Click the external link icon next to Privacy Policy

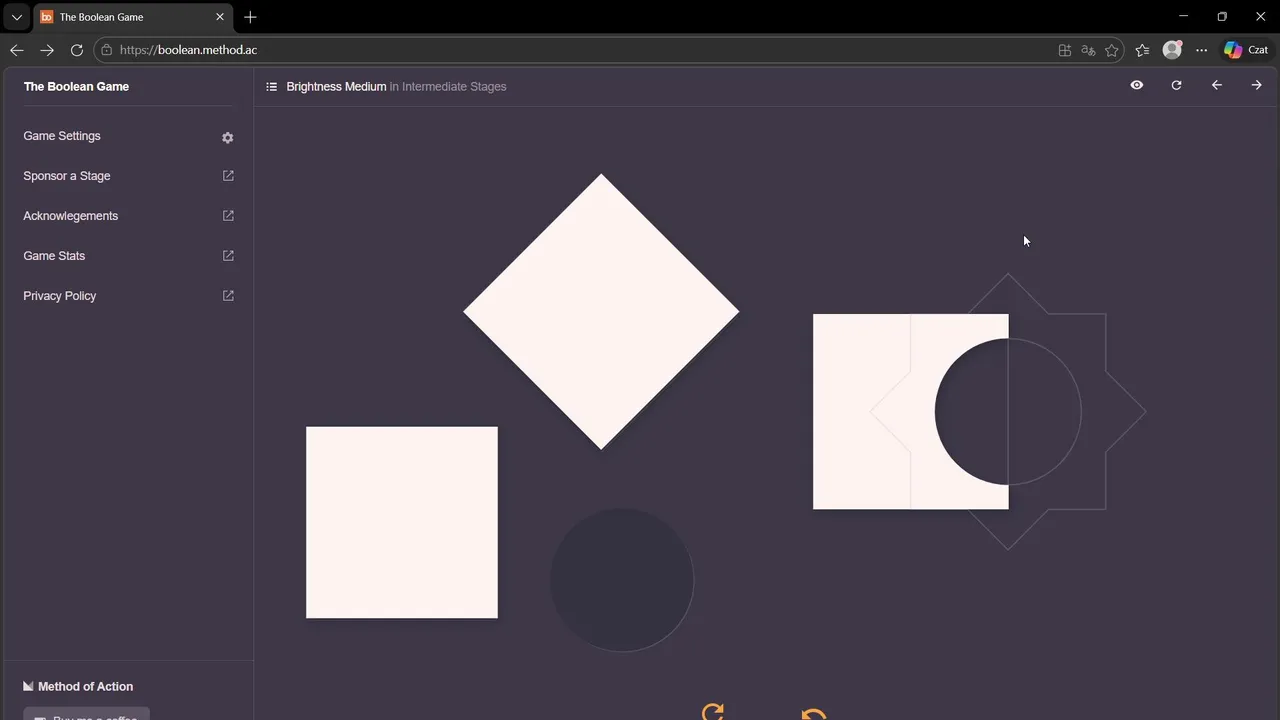[228, 296]
